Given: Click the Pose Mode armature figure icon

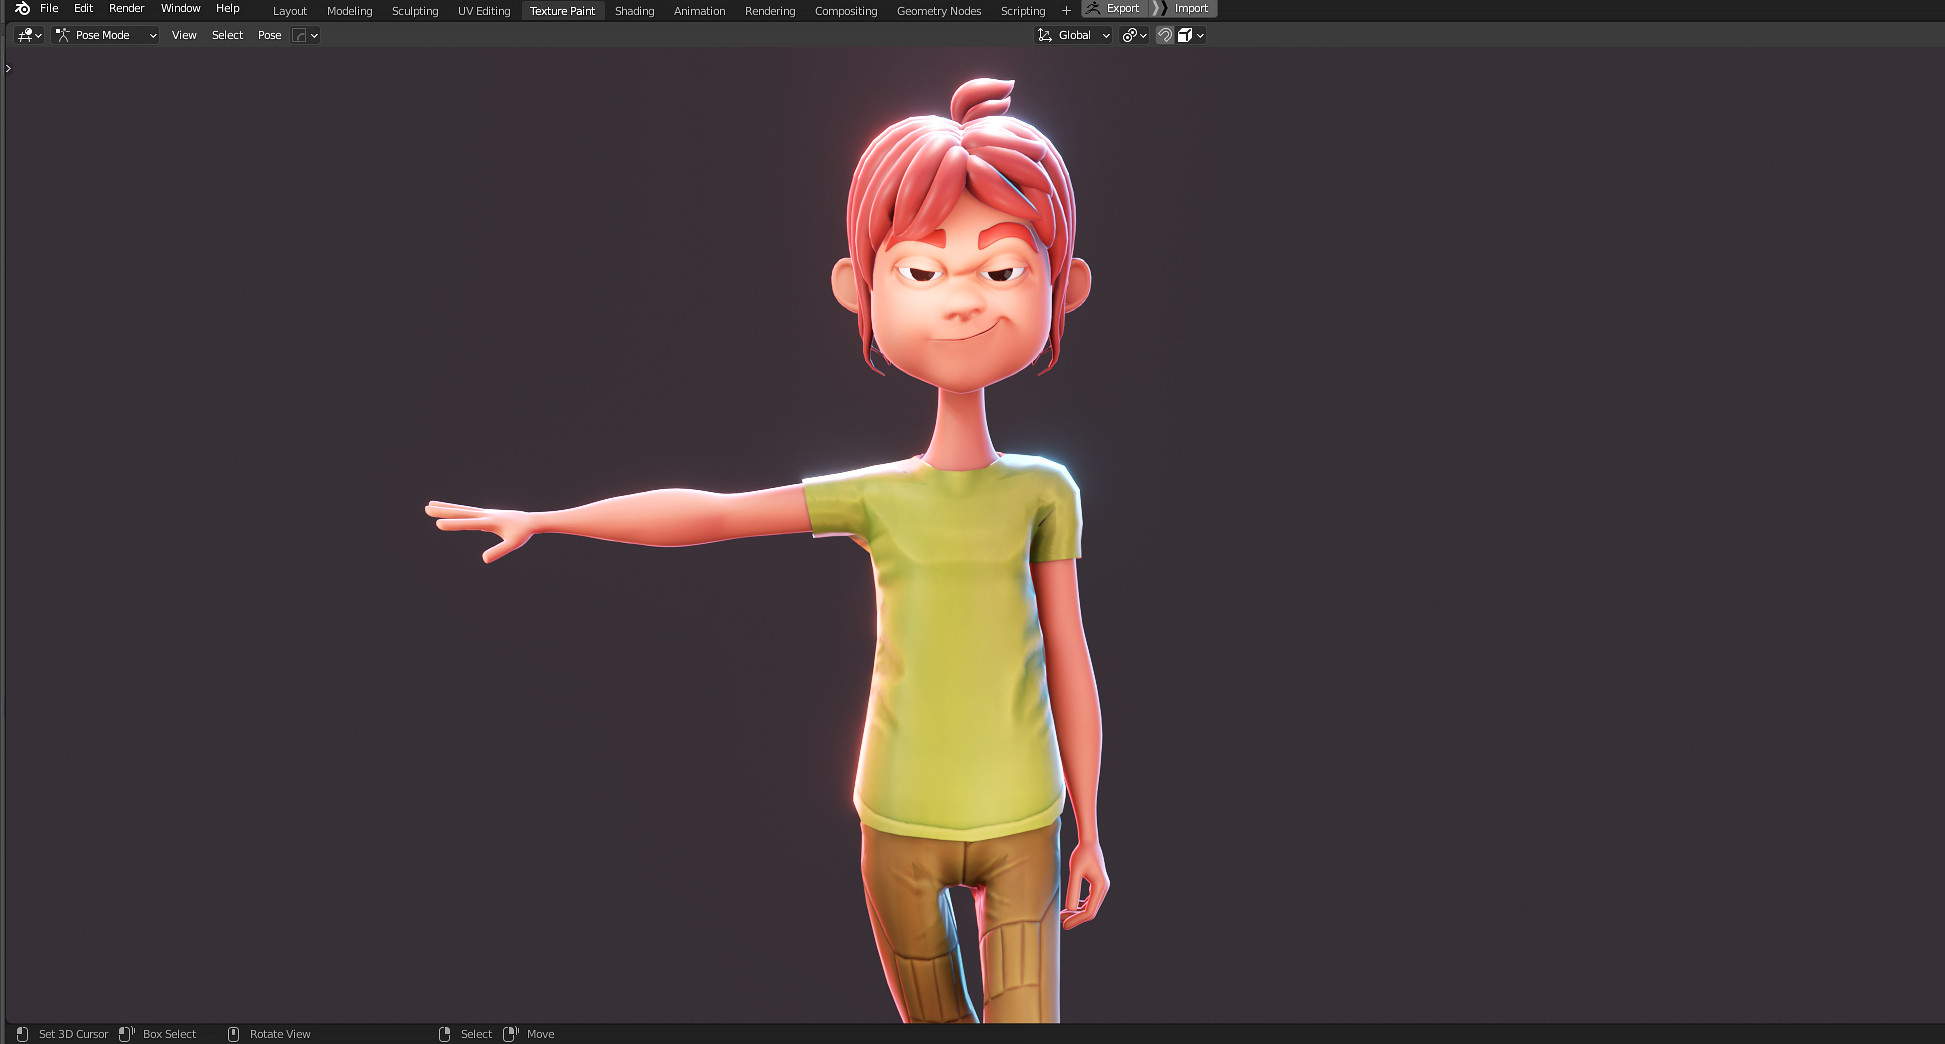Looking at the screenshot, I should 63,35.
